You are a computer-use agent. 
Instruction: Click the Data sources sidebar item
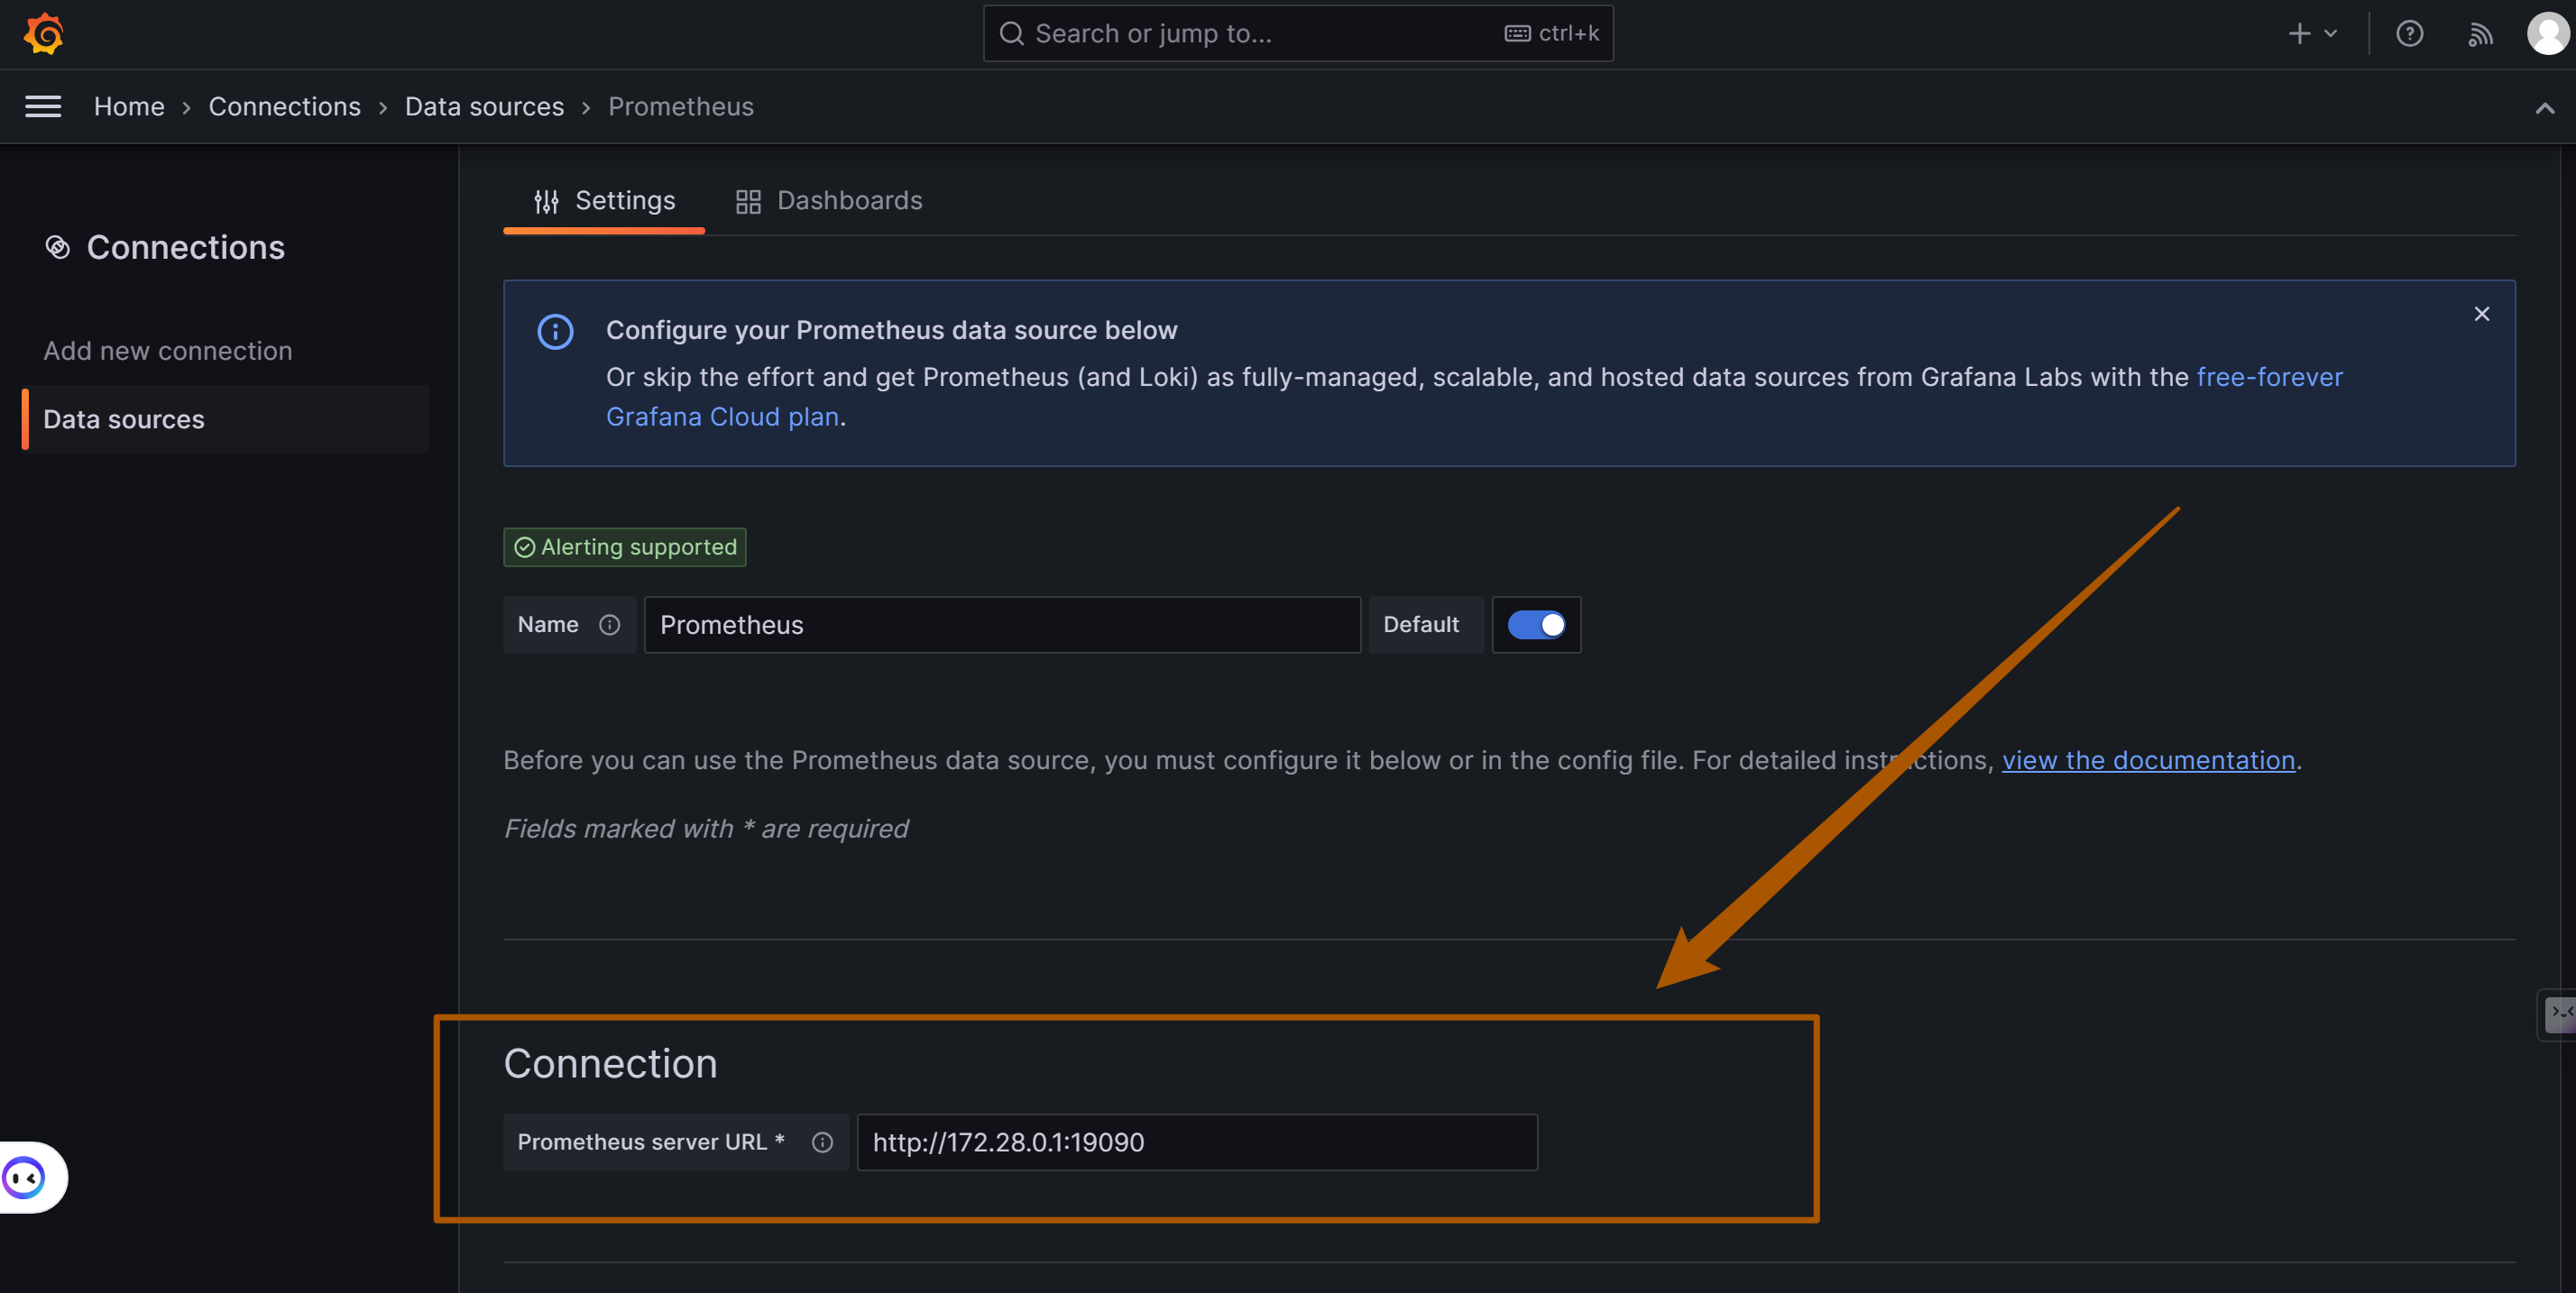[x=124, y=417]
